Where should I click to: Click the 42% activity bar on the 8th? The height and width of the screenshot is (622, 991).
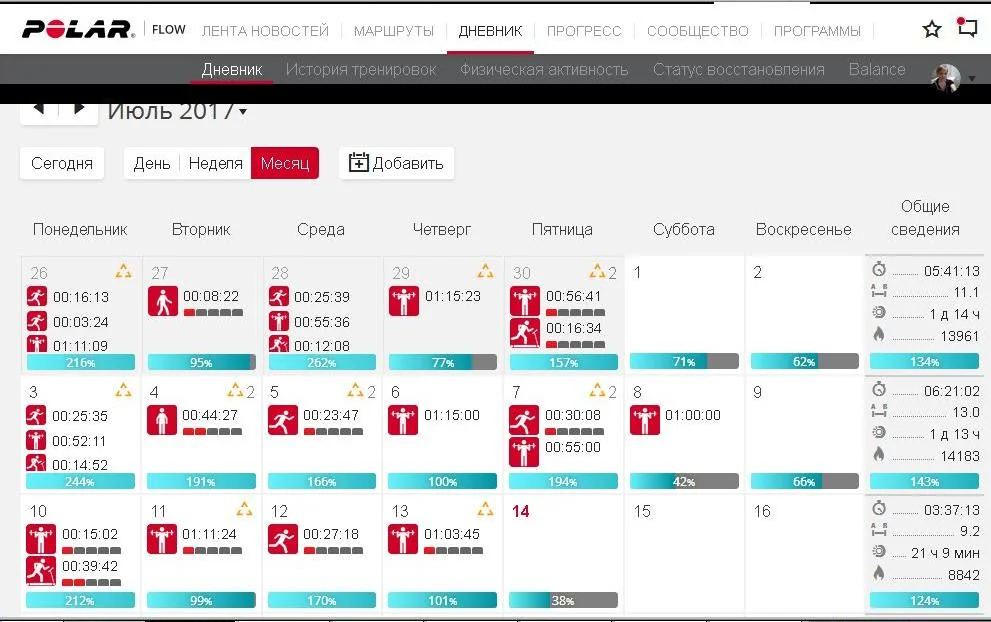point(684,482)
